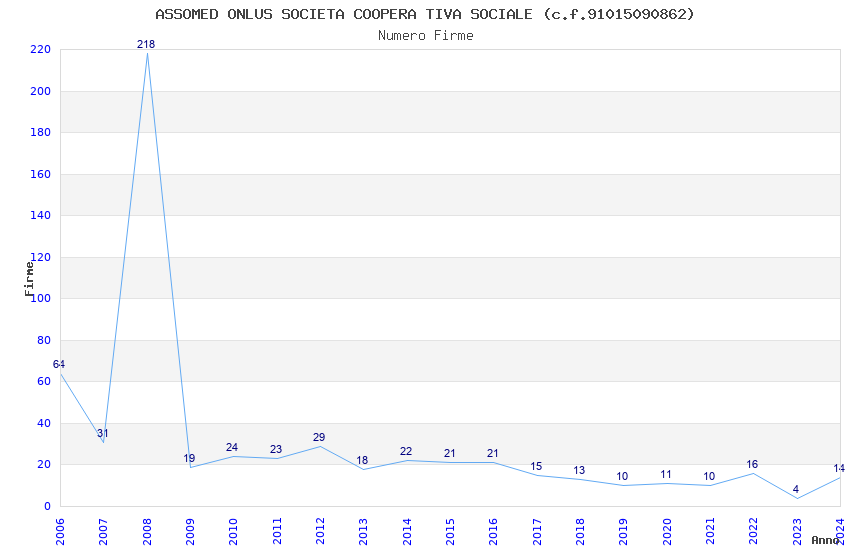Click the 2022 year label on the x-axis

(754, 532)
